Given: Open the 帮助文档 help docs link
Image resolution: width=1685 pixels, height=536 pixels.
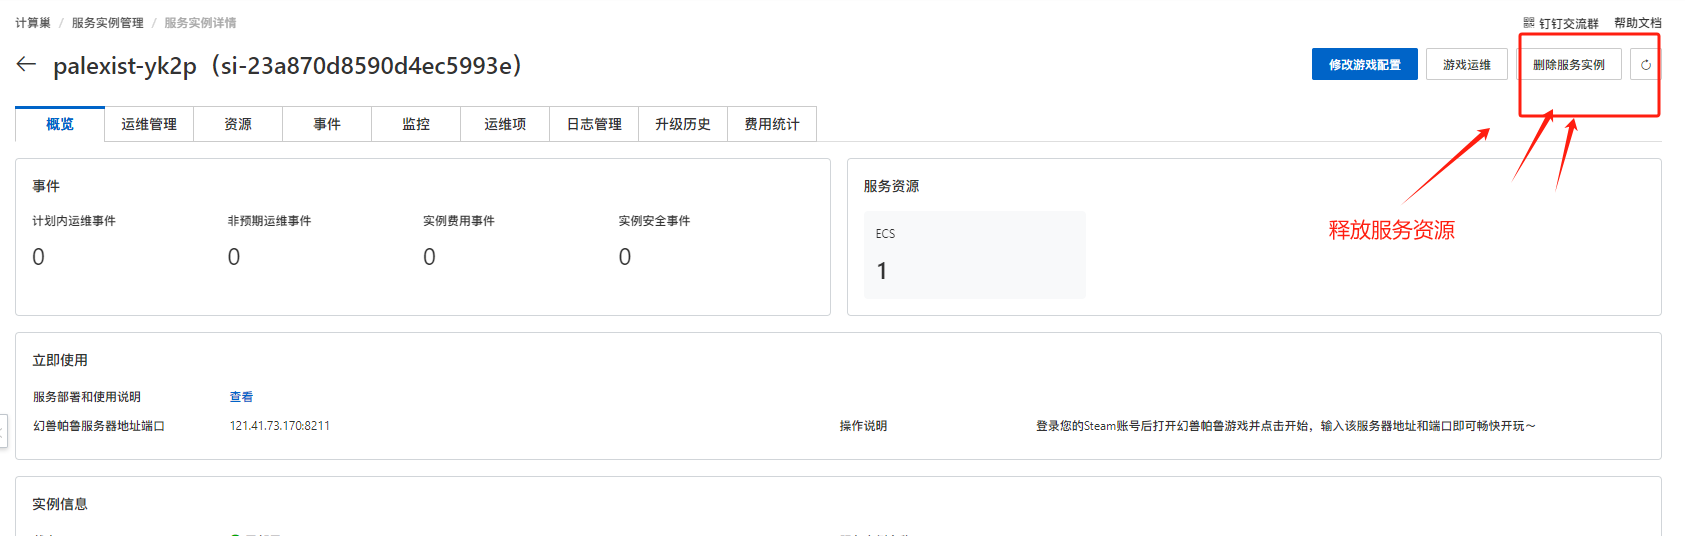Looking at the screenshot, I should [1637, 23].
